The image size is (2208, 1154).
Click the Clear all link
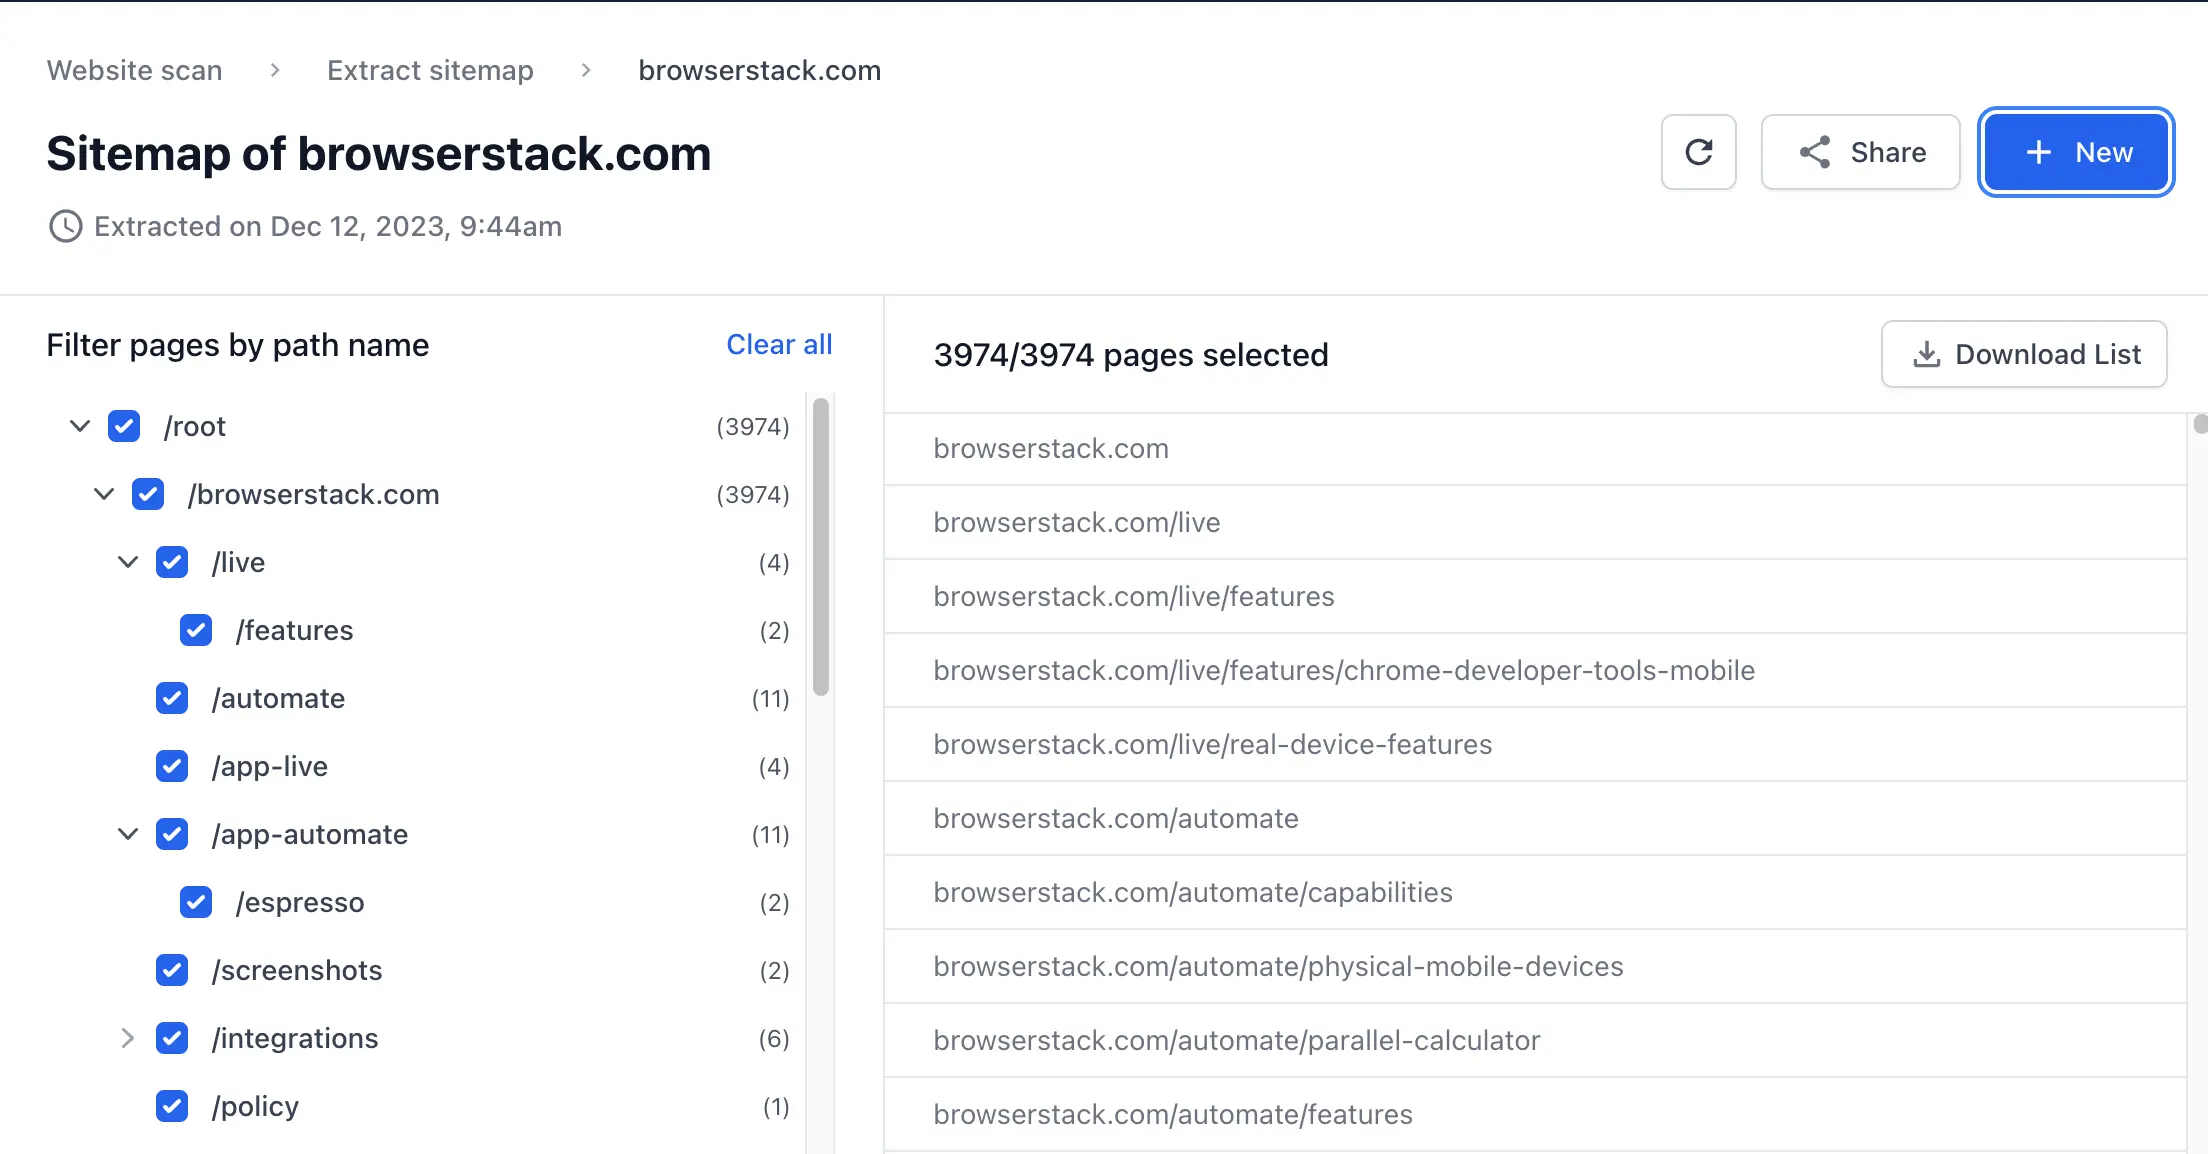tap(779, 344)
